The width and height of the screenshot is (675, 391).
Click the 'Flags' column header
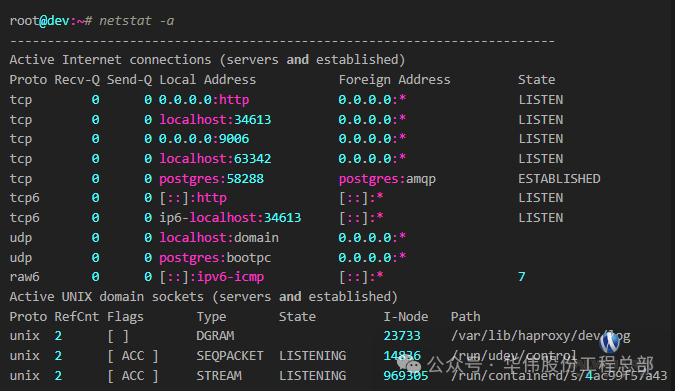125,317
